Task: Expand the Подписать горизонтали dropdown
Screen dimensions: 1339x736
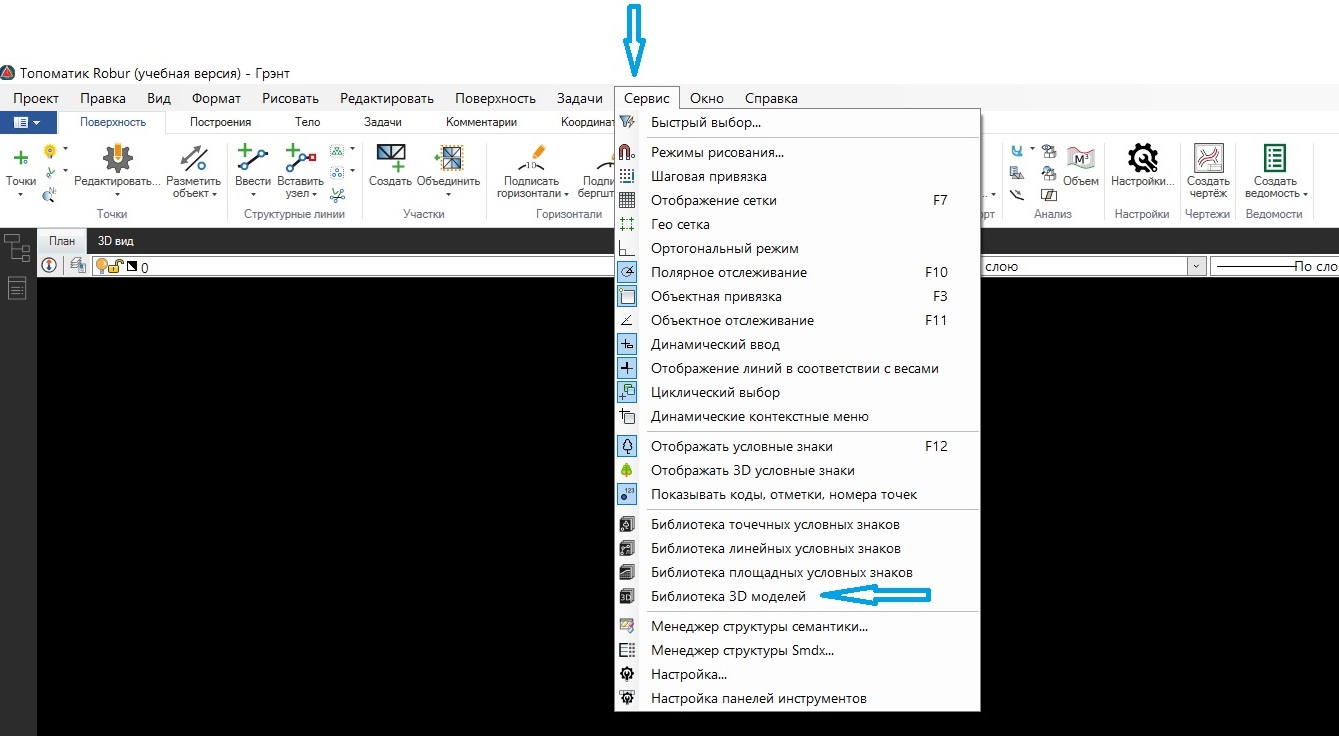Action: 566,194
